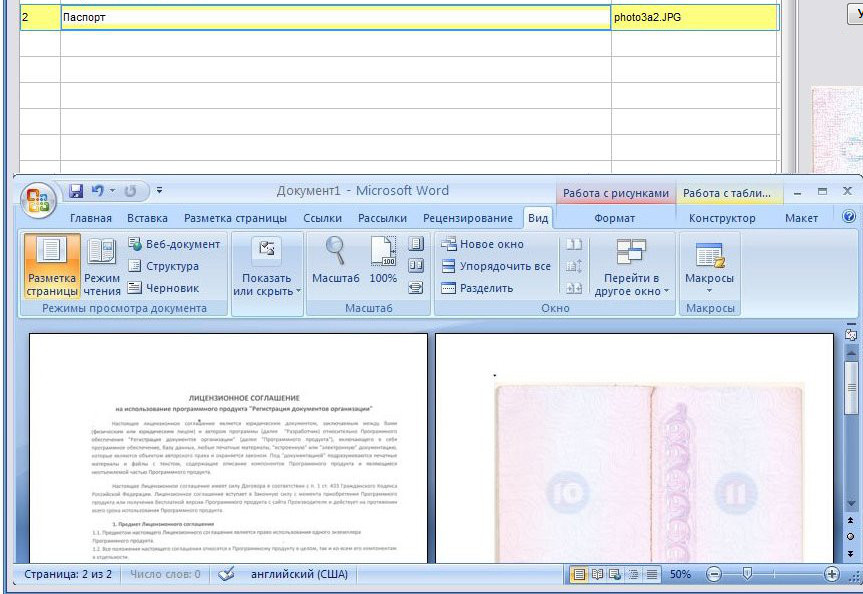Undo the last action in Word
The image size is (863, 594).
point(97,190)
